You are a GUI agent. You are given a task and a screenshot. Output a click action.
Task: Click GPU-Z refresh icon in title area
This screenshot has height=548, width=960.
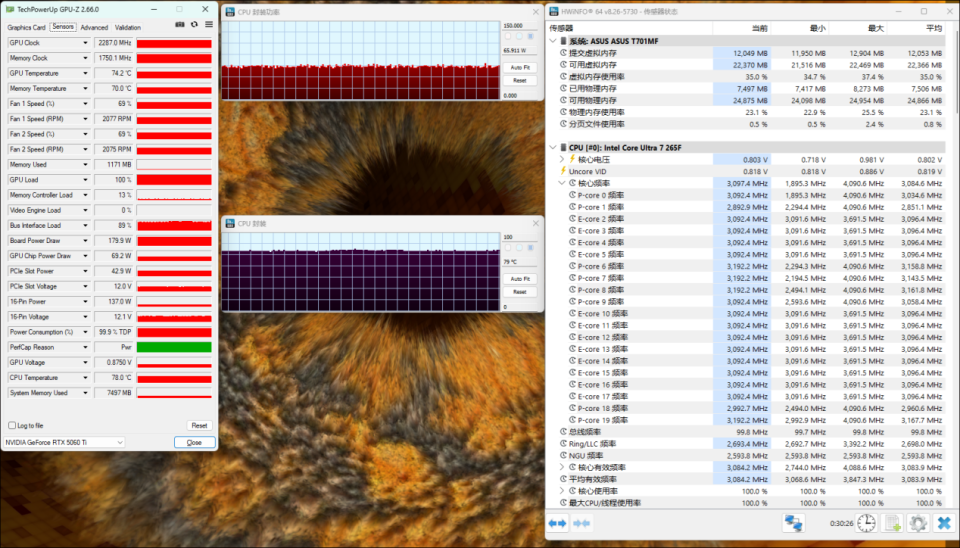193,24
